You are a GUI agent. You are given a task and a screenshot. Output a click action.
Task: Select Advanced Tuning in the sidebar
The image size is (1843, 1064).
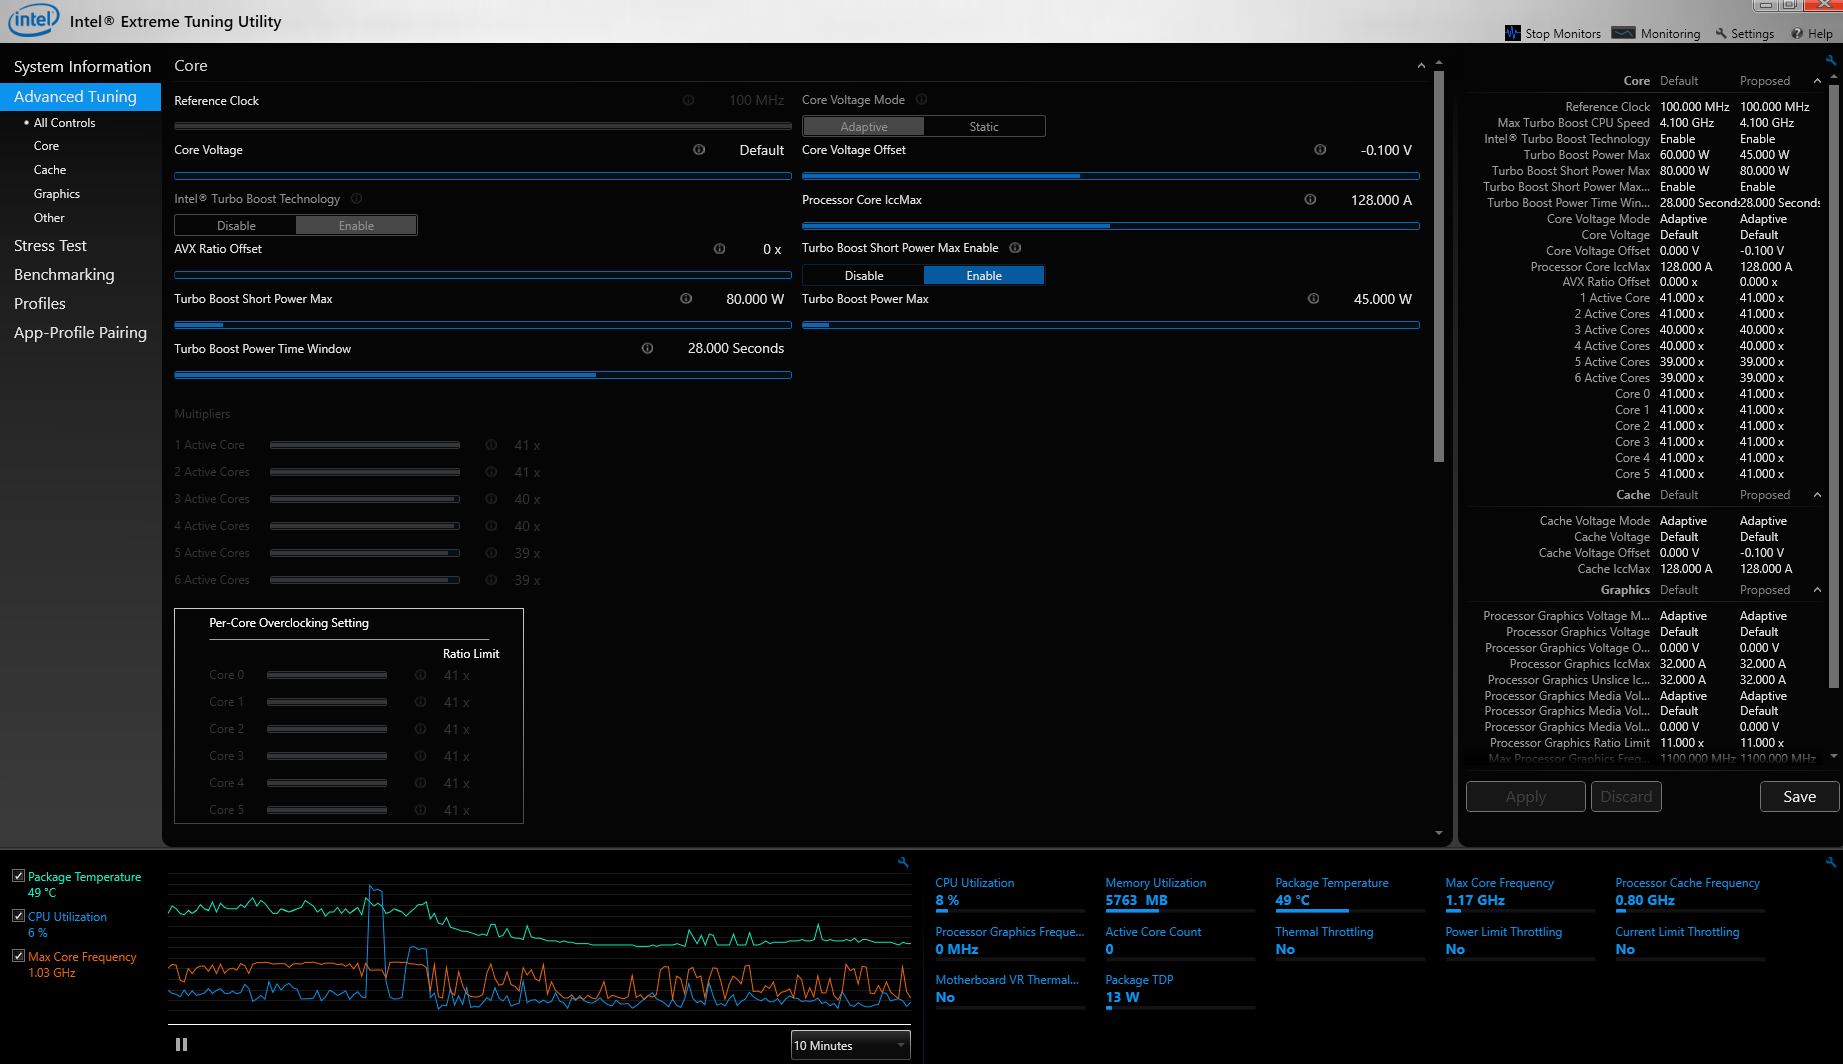[x=80, y=97]
